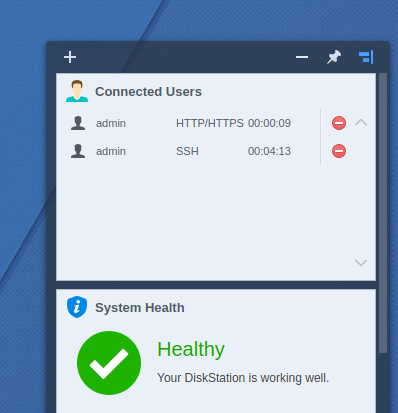Click the widget panel vertical scrollbar
This screenshot has width=398, height=413.
tap(383, 213)
